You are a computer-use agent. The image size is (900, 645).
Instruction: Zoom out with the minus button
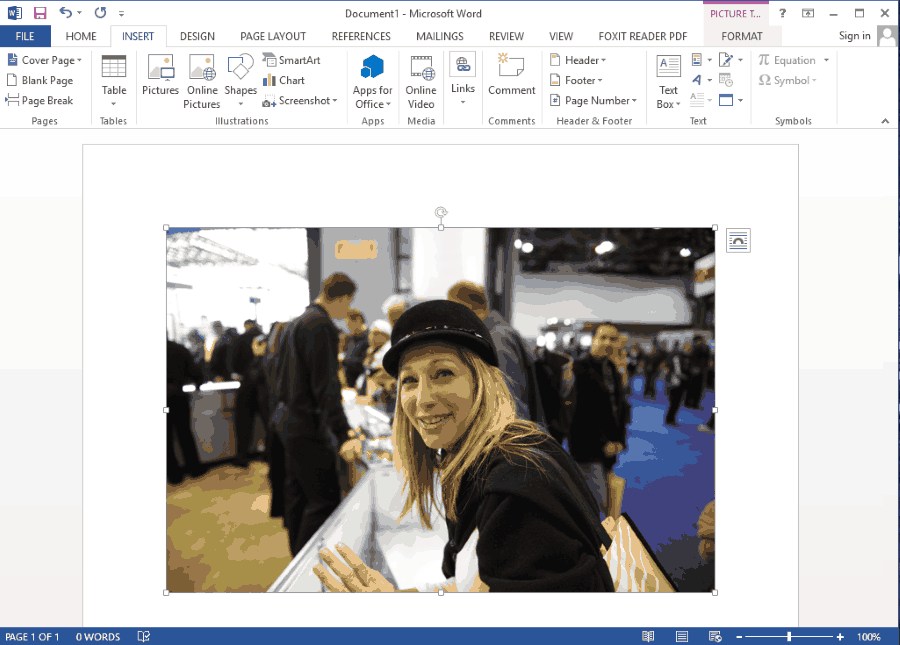(x=739, y=636)
